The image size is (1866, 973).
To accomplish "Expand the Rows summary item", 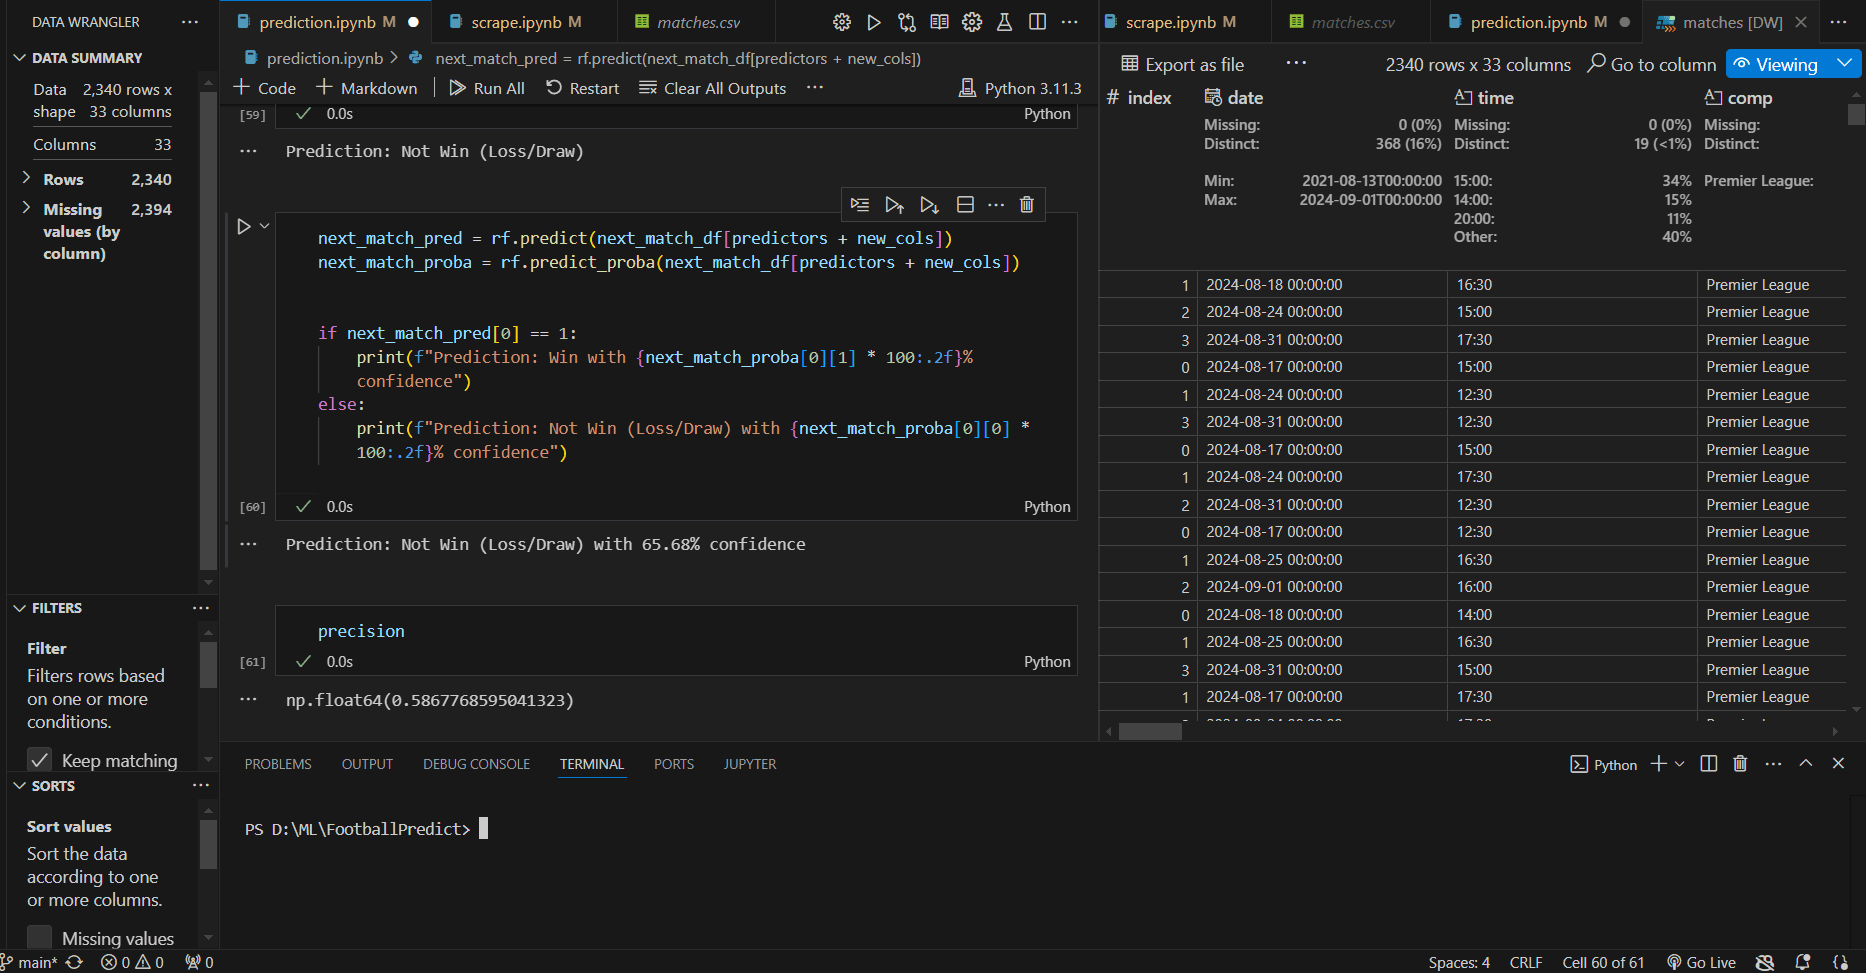I will click(x=26, y=179).
